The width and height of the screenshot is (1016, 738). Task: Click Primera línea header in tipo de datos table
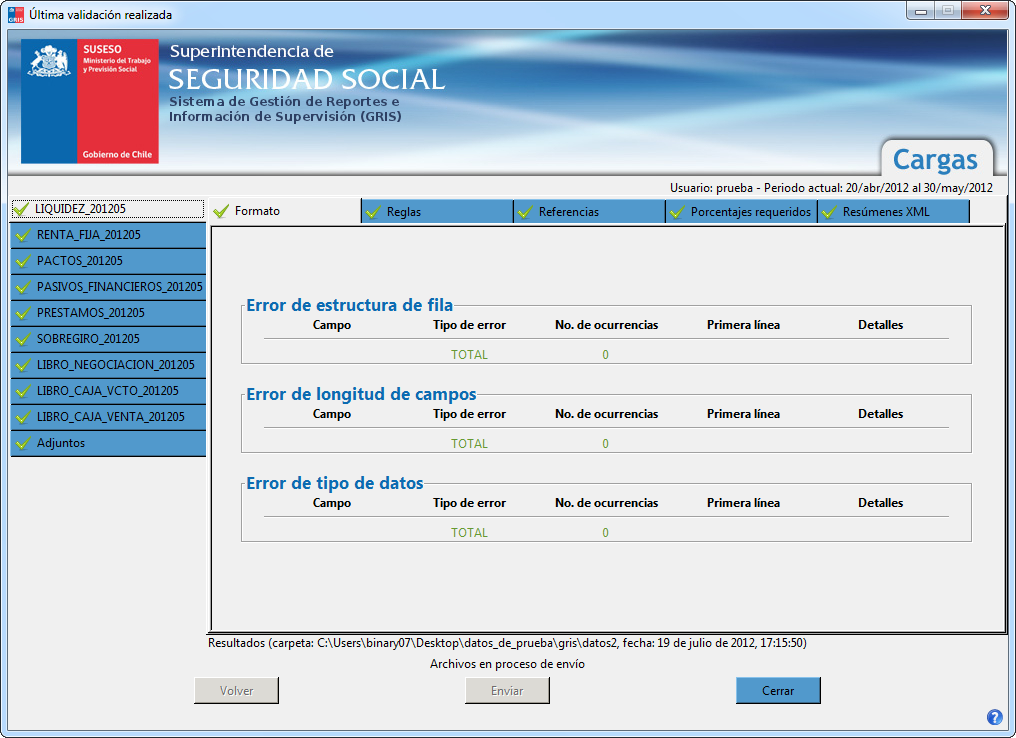743,503
